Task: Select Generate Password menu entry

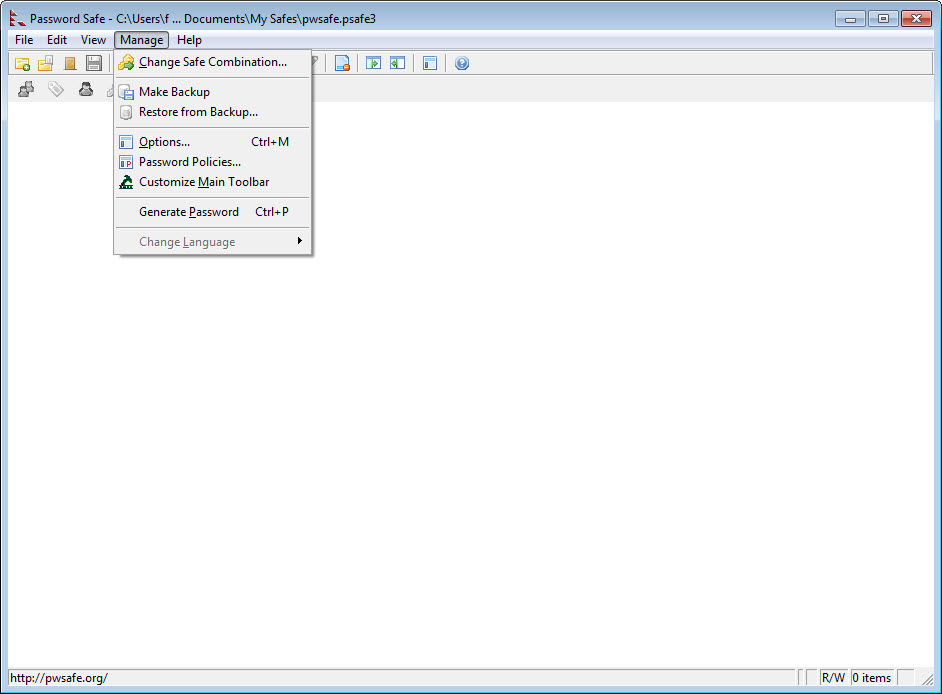Action: pyautogui.click(x=188, y=212)
